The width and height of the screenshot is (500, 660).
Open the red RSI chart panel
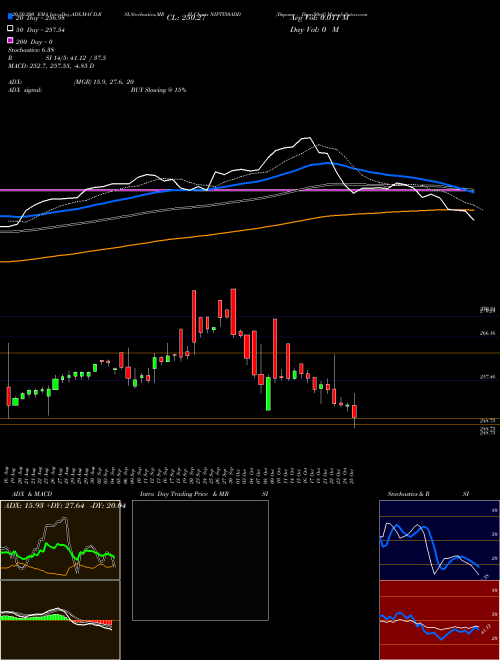[x=439, y=620]
